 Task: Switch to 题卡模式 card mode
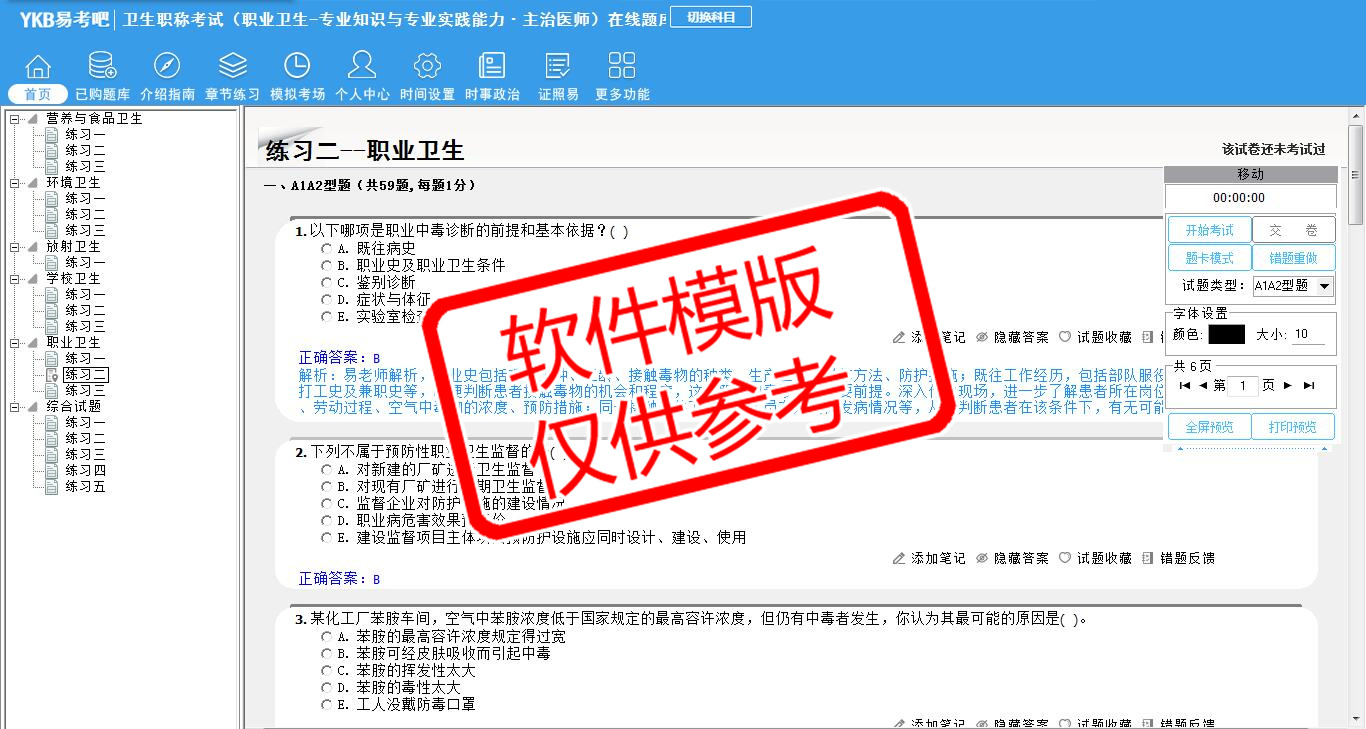1209,258
